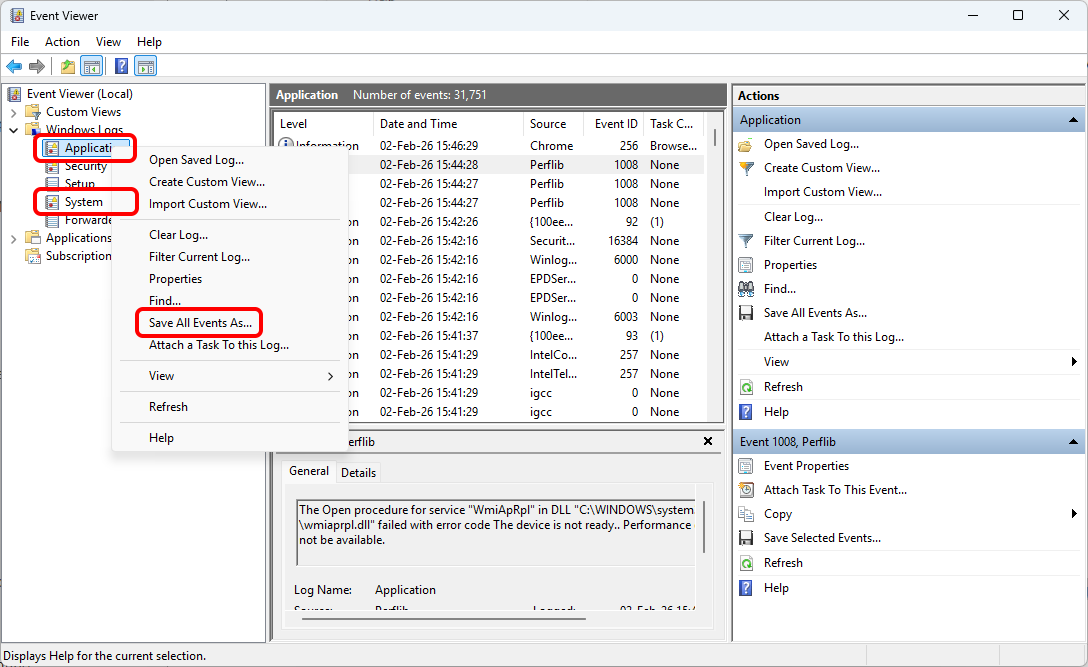
Task: Select the System log in tree
Action: (x=83, y=202)
